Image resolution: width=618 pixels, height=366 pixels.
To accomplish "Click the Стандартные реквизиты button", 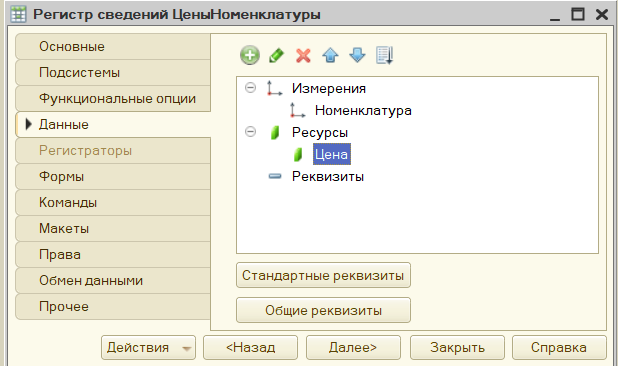I will pyautogui.click(x=323, y=275).
